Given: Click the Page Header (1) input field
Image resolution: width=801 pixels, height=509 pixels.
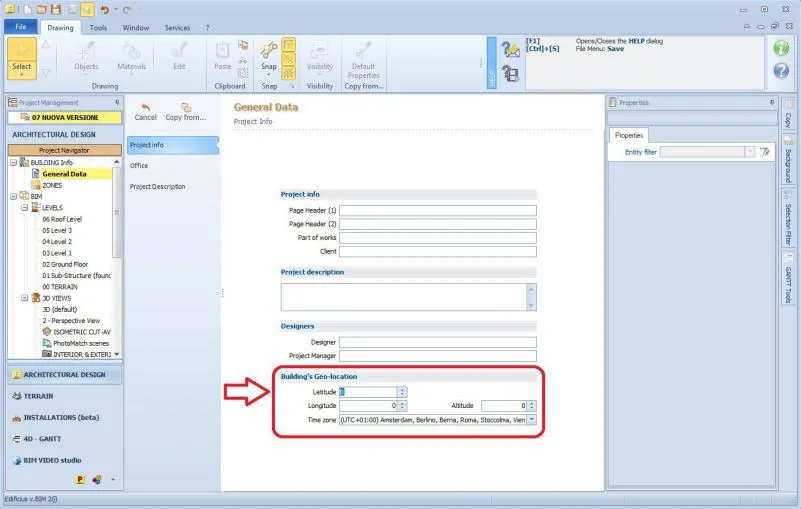Looking at the screenshot, I should point(438,211).
